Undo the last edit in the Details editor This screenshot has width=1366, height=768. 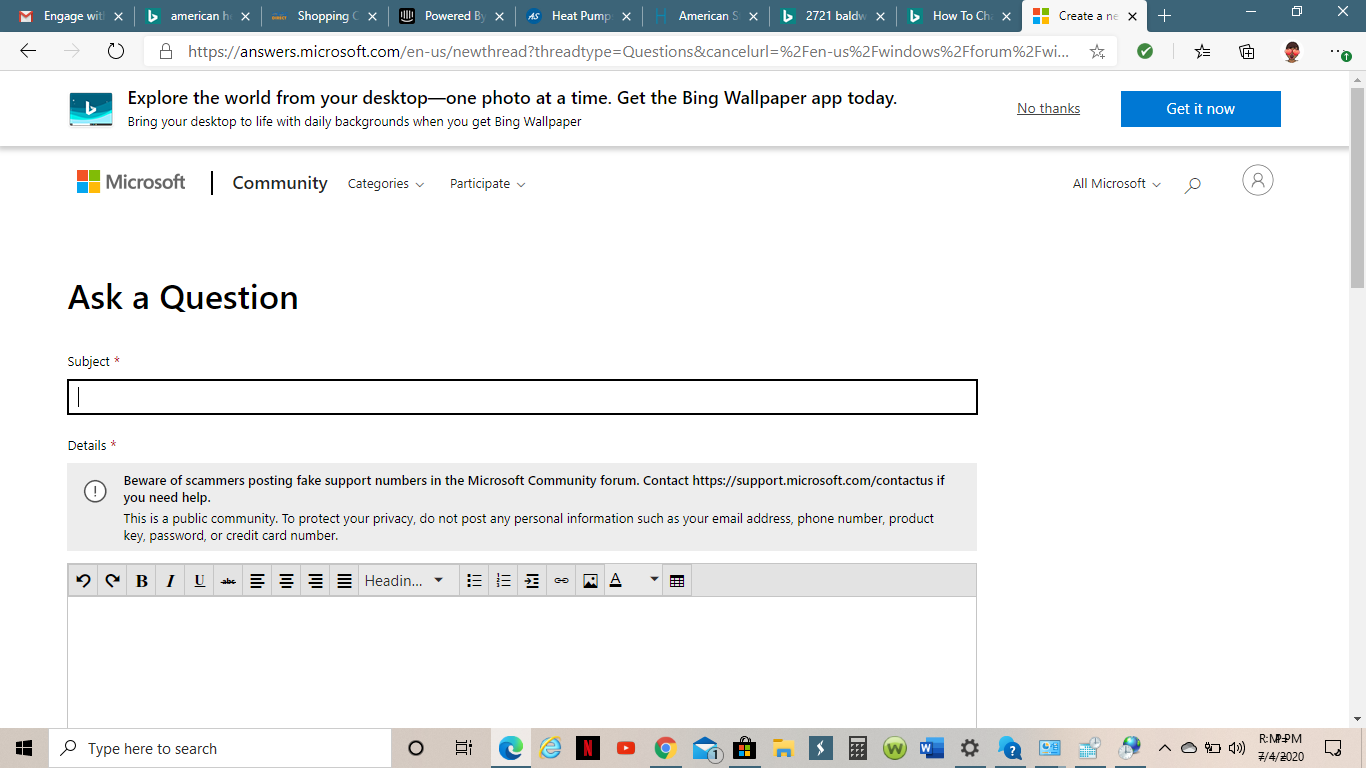[83, 581]
